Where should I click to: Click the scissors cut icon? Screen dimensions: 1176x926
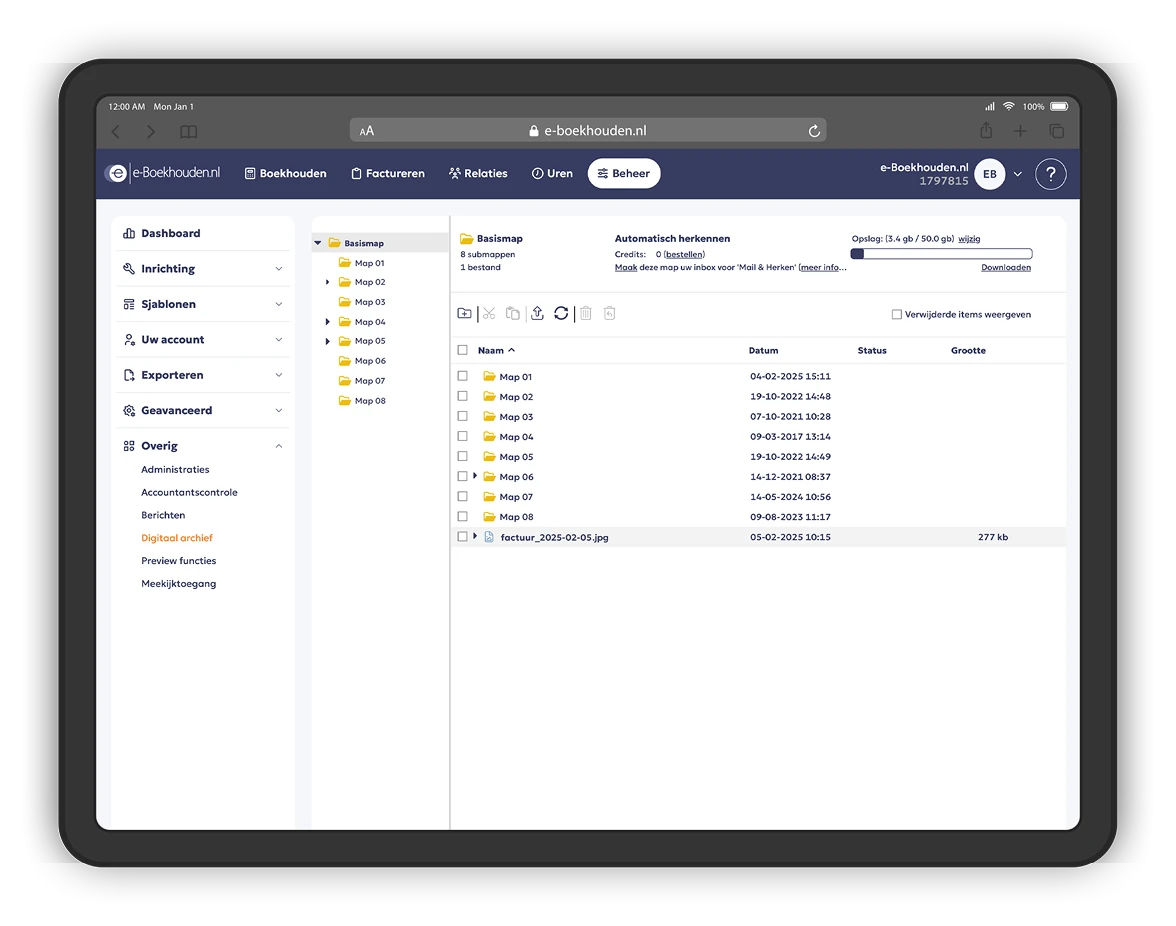[x=489, y=313]
